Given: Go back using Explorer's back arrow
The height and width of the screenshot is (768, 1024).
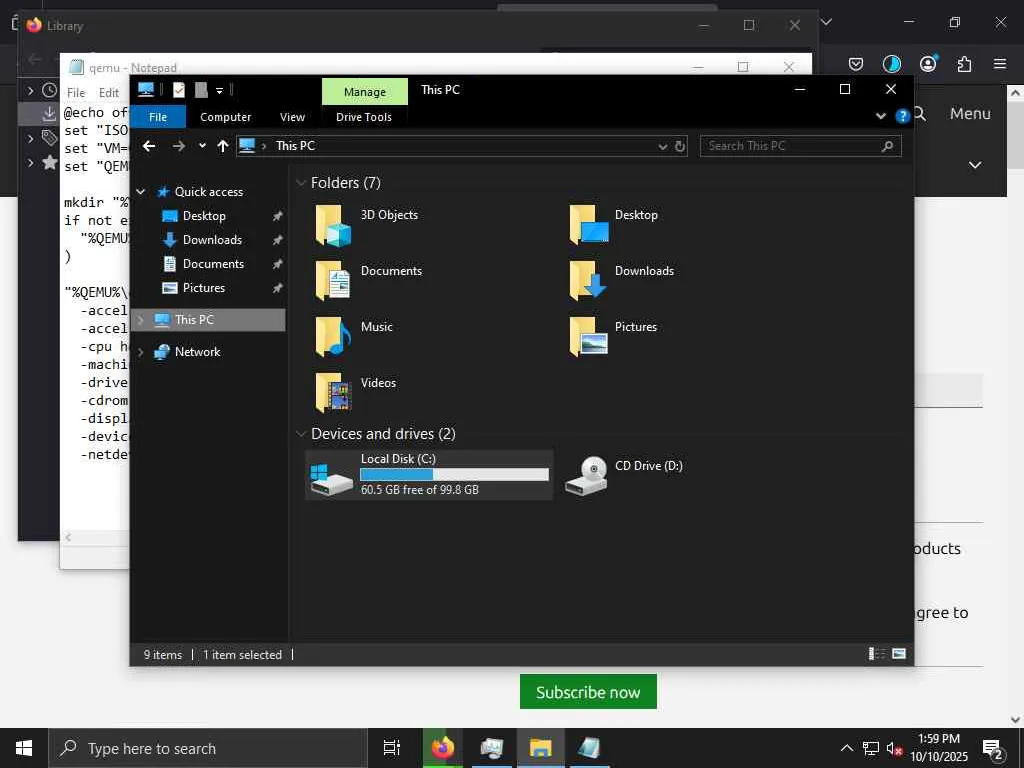Looking at the screenshot, I should coord(149,146).
